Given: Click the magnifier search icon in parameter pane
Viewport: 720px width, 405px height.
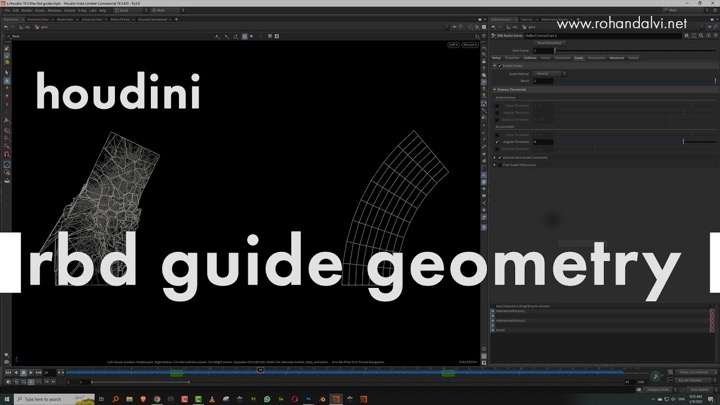Looking at the screenshot, I should 701,35.
